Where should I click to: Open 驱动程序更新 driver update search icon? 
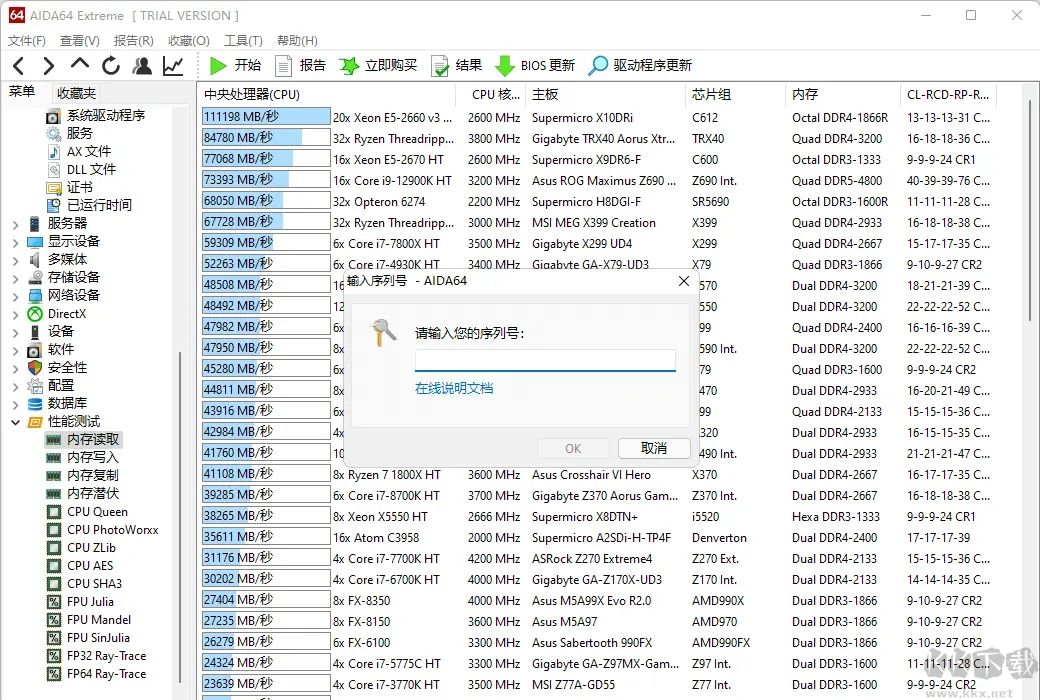coord(598,66)
